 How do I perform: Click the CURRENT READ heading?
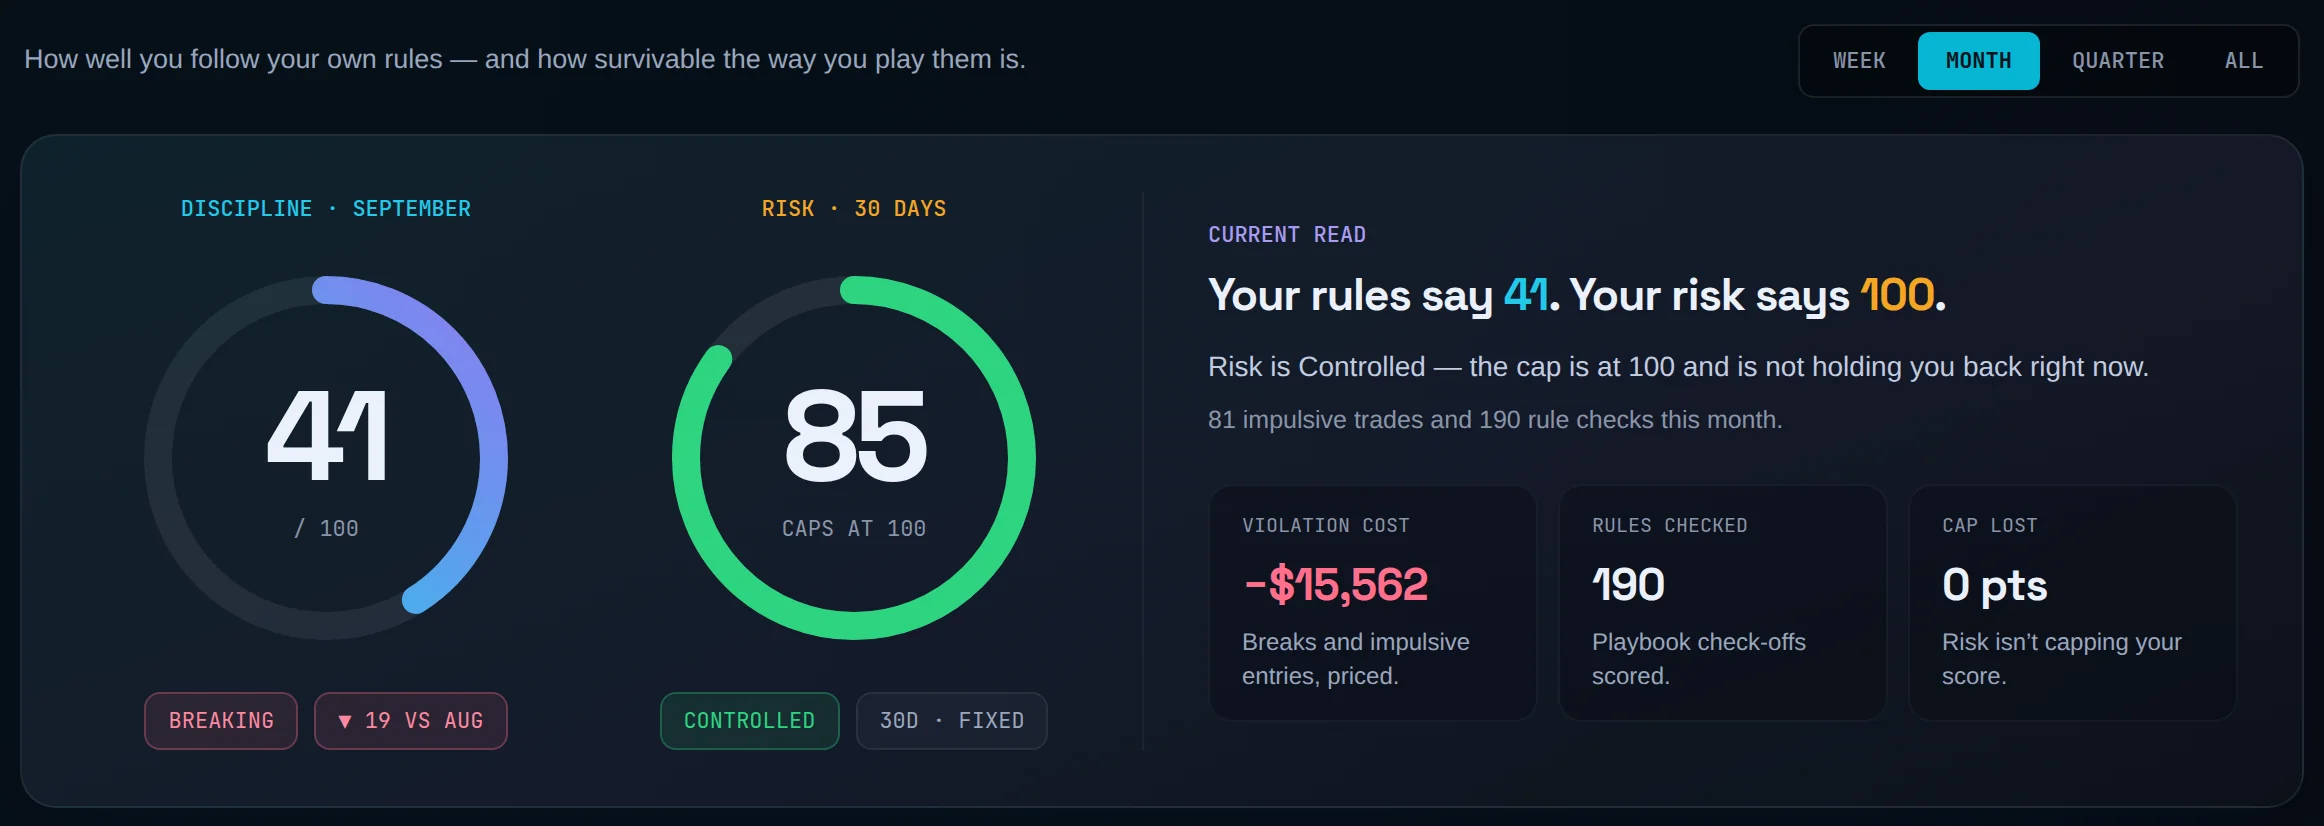(1287, 235)
